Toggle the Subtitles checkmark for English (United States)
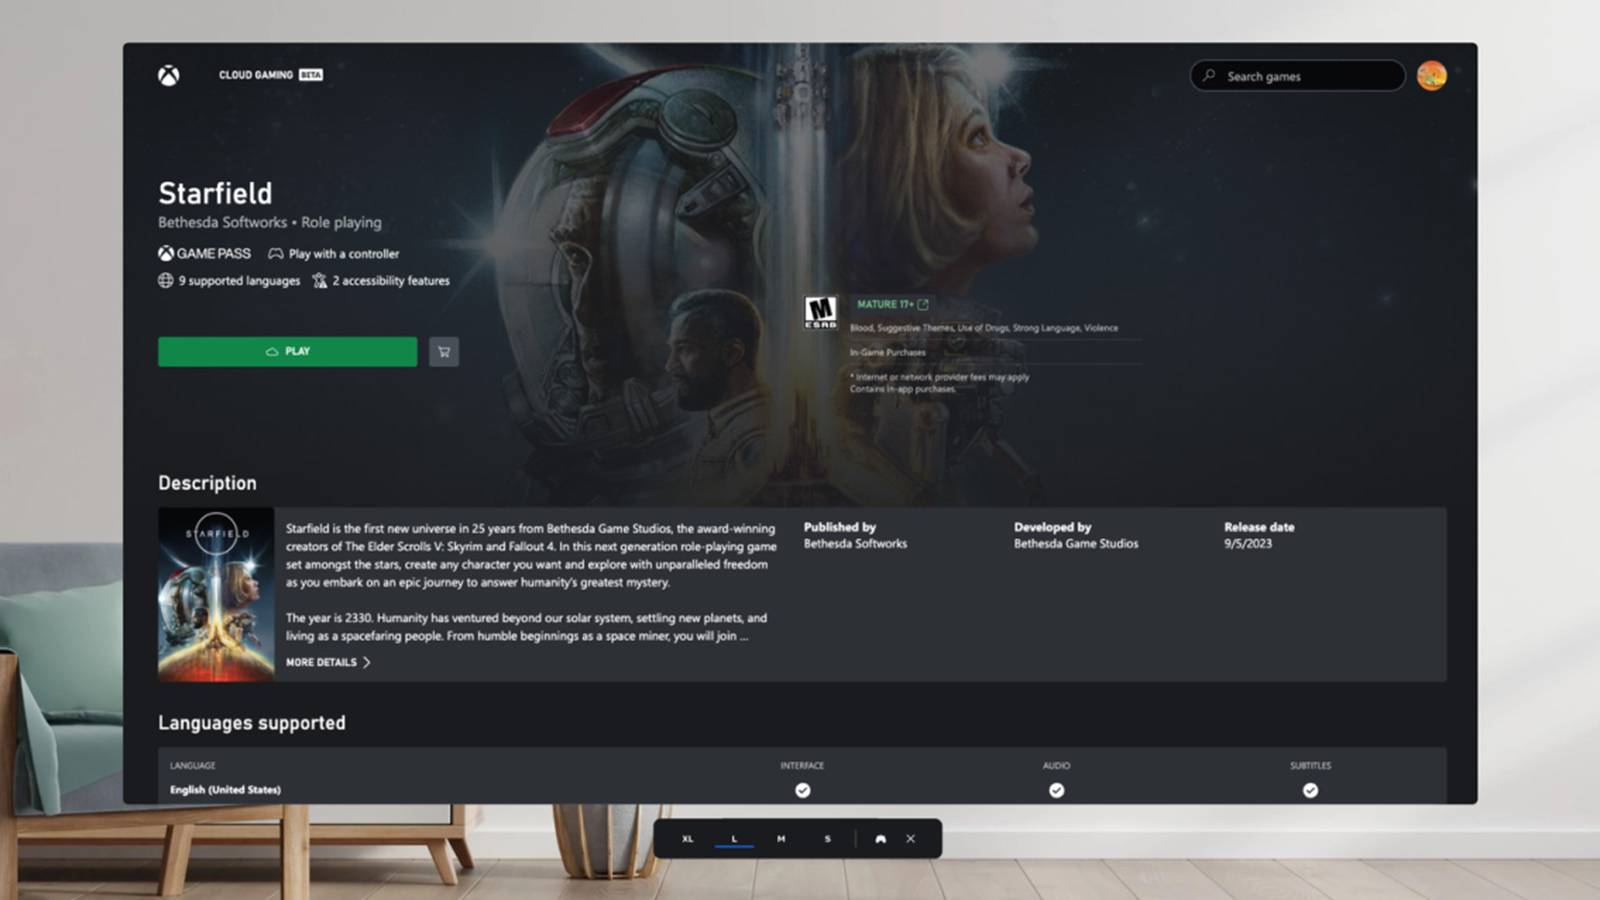 click(1311, 789)
